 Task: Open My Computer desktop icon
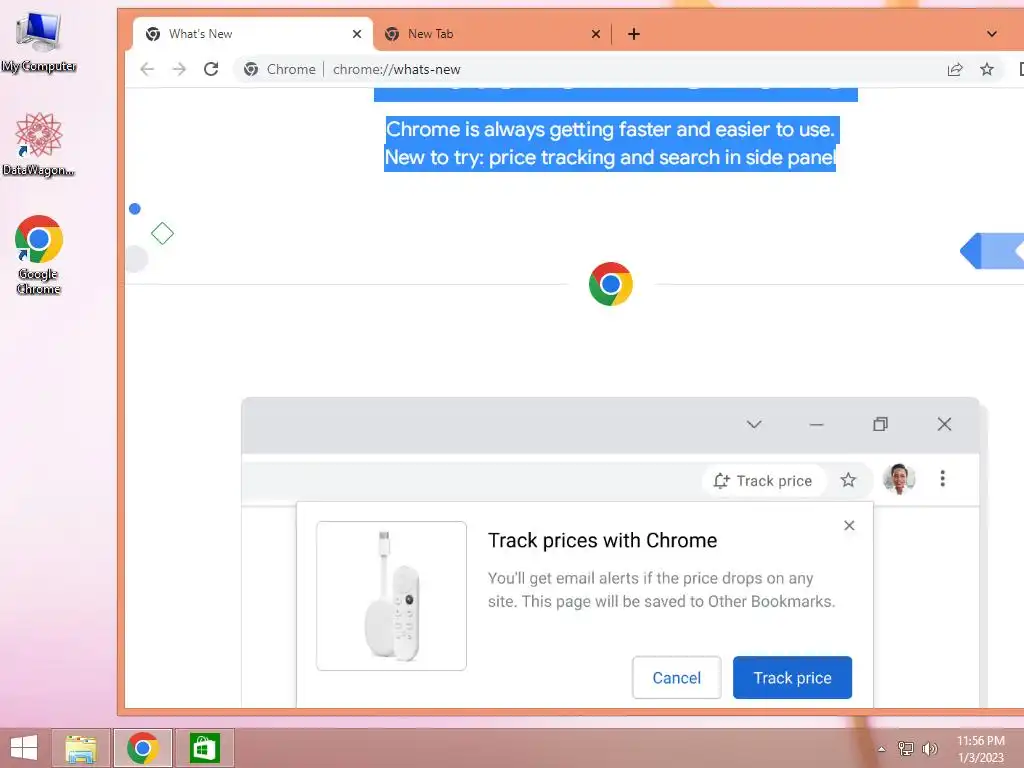point(39,40)
